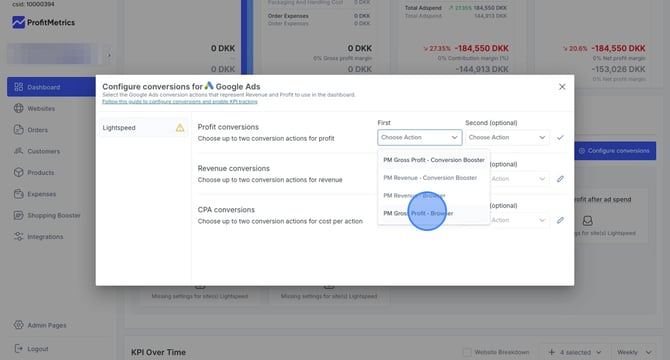Close the Configure conversions dialog

(562, 87)
